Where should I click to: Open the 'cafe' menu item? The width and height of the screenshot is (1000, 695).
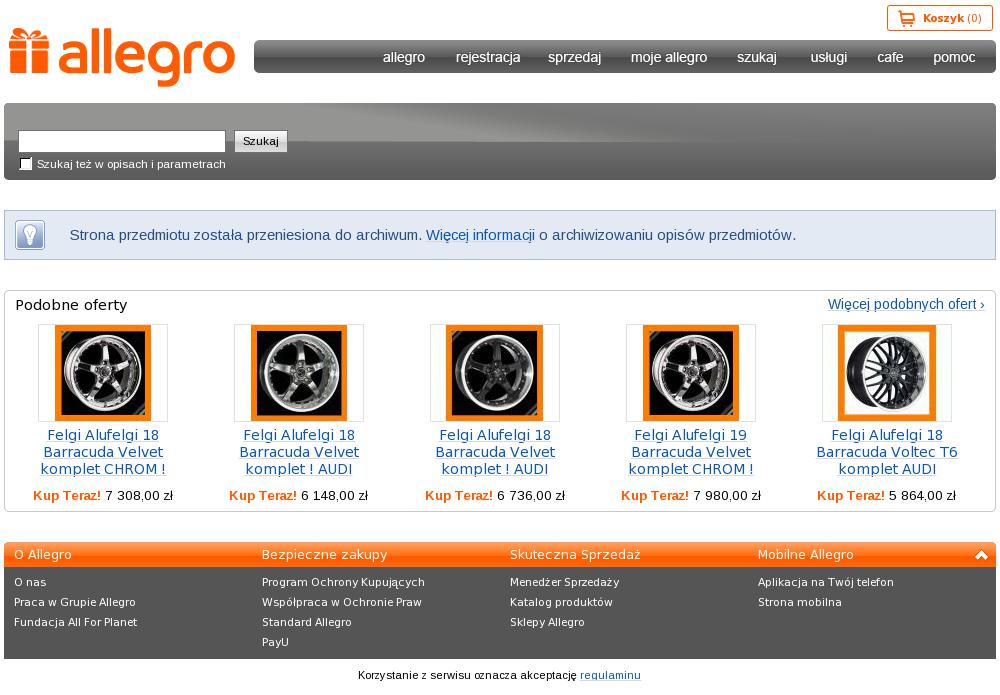(x=890, y=57)
